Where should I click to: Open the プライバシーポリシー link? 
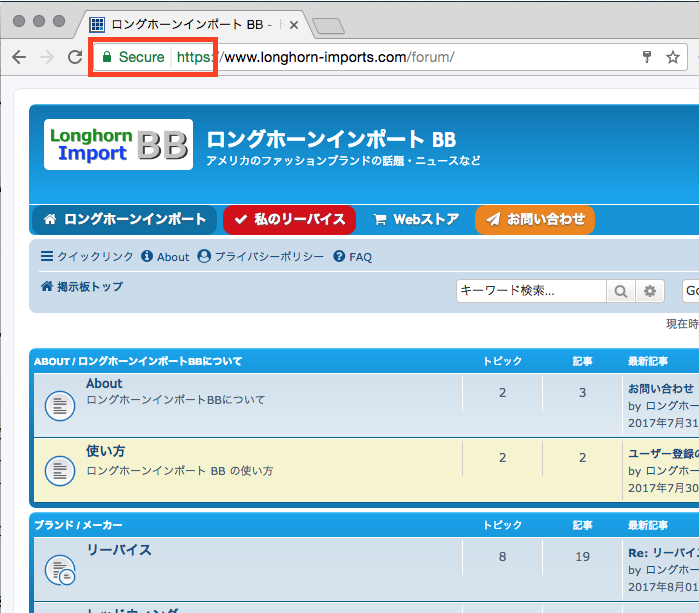pyautogui.click(x=260, y=257)
